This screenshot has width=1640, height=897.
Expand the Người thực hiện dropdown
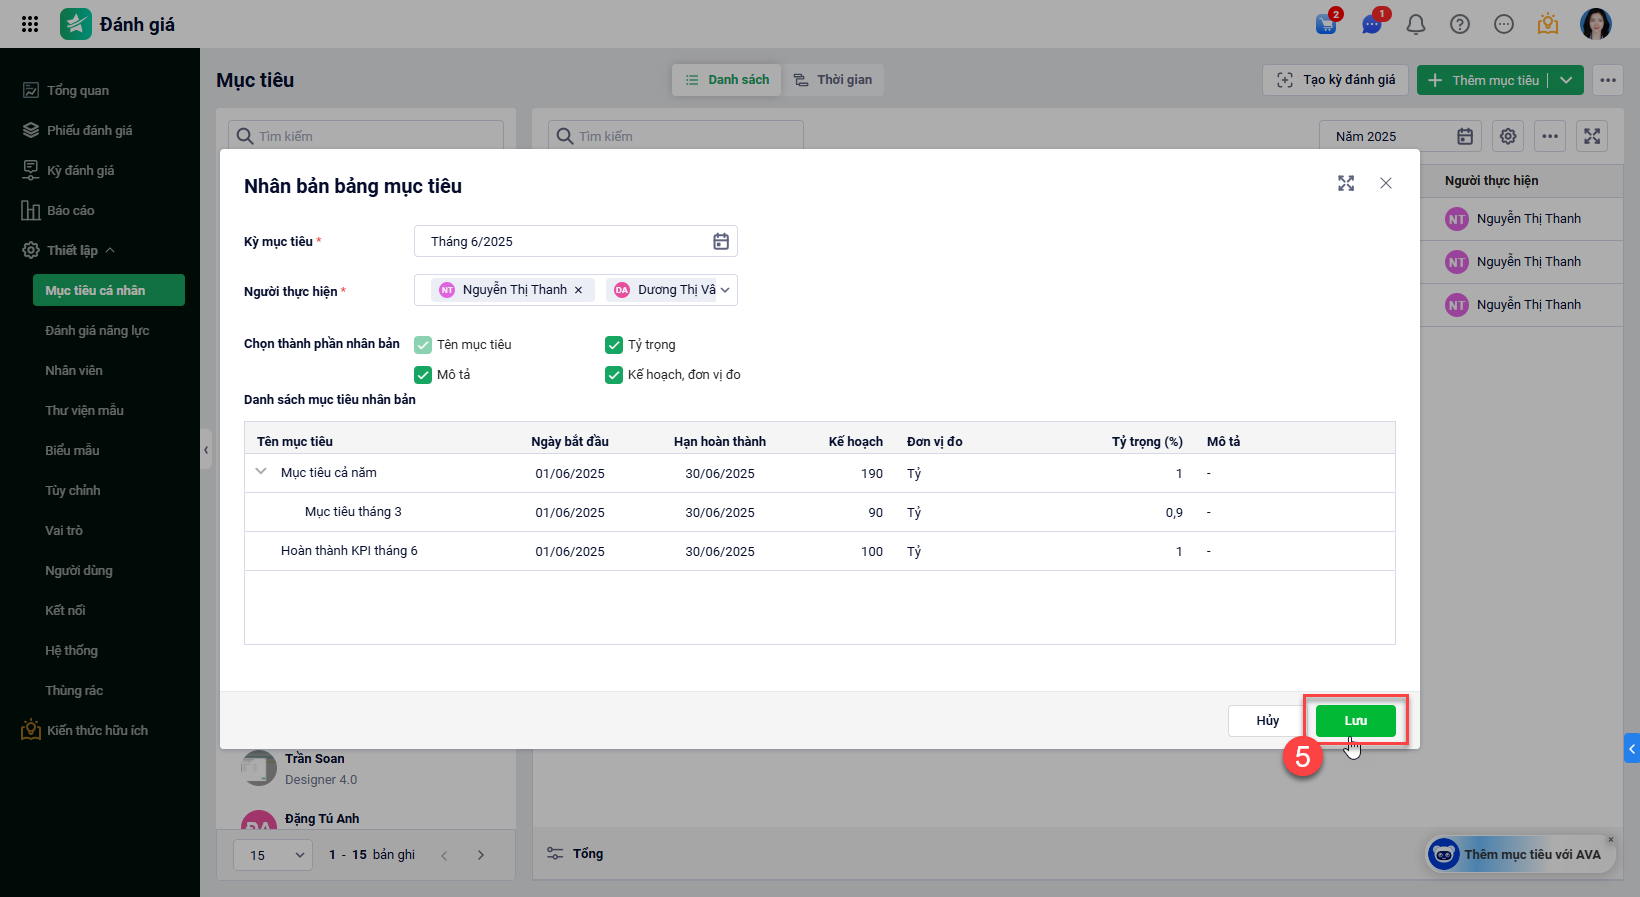[x=725, y=290]
